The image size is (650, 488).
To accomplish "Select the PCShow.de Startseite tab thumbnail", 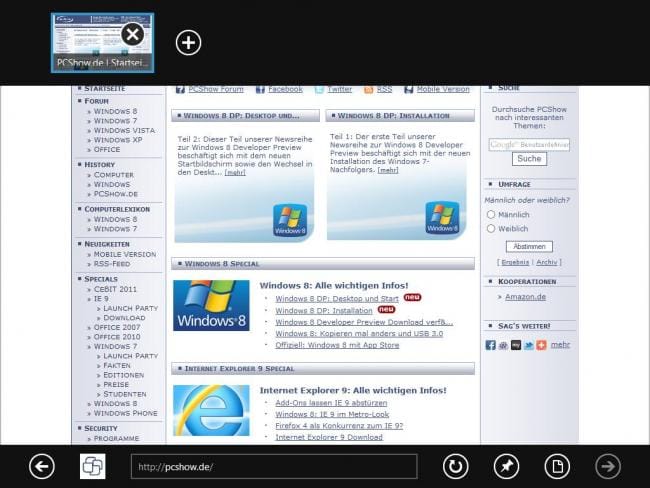I will click(102, 43).
